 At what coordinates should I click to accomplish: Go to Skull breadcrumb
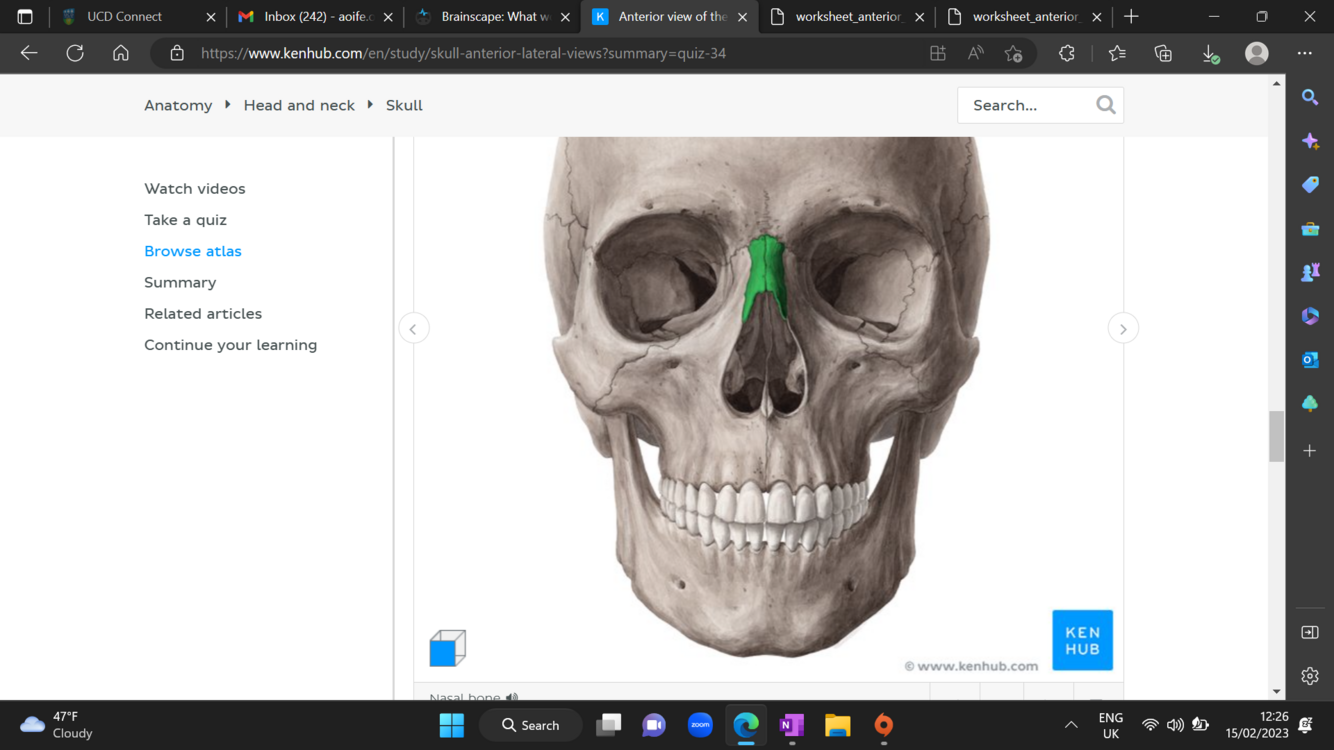click(x=404, y=105)
